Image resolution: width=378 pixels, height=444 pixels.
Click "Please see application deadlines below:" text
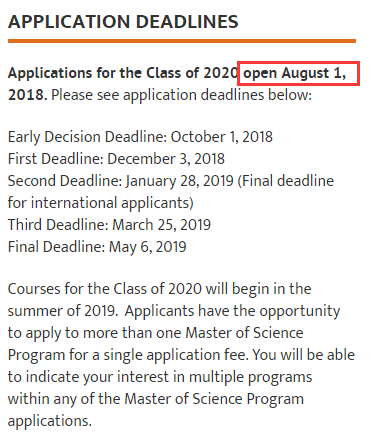[x=182, y=95]
